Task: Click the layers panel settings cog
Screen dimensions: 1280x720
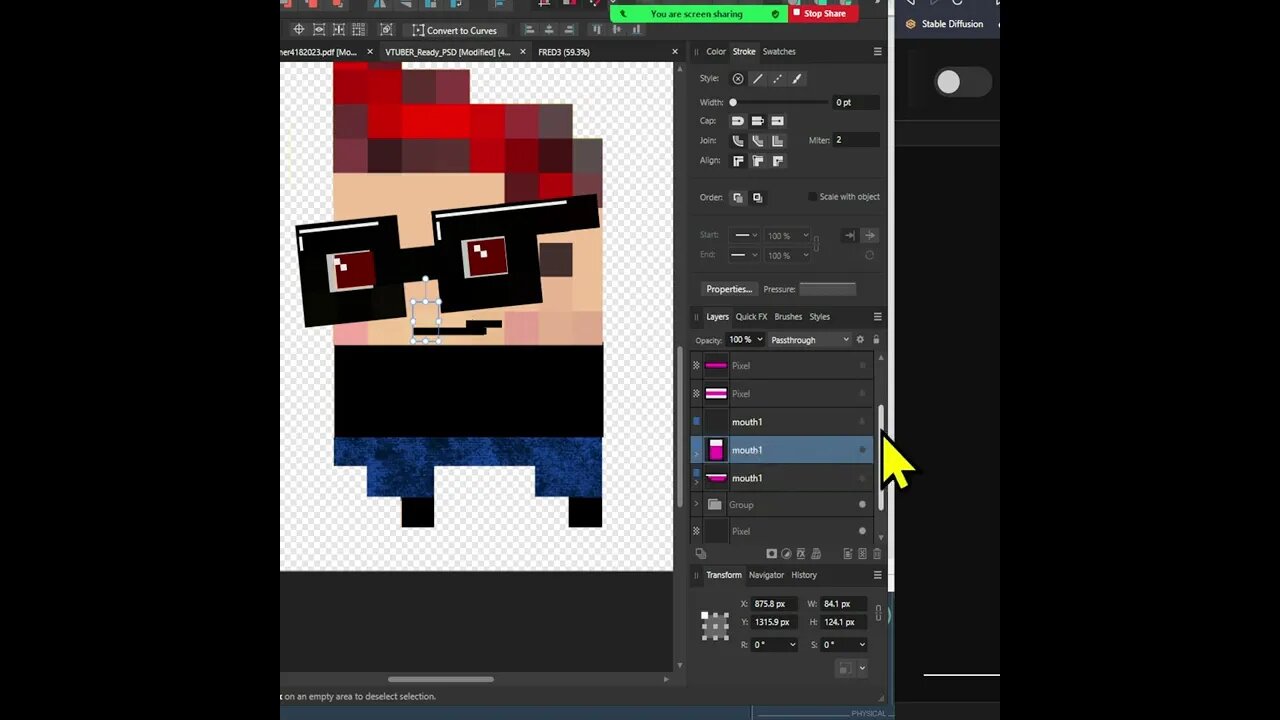Action: point(860,340)
